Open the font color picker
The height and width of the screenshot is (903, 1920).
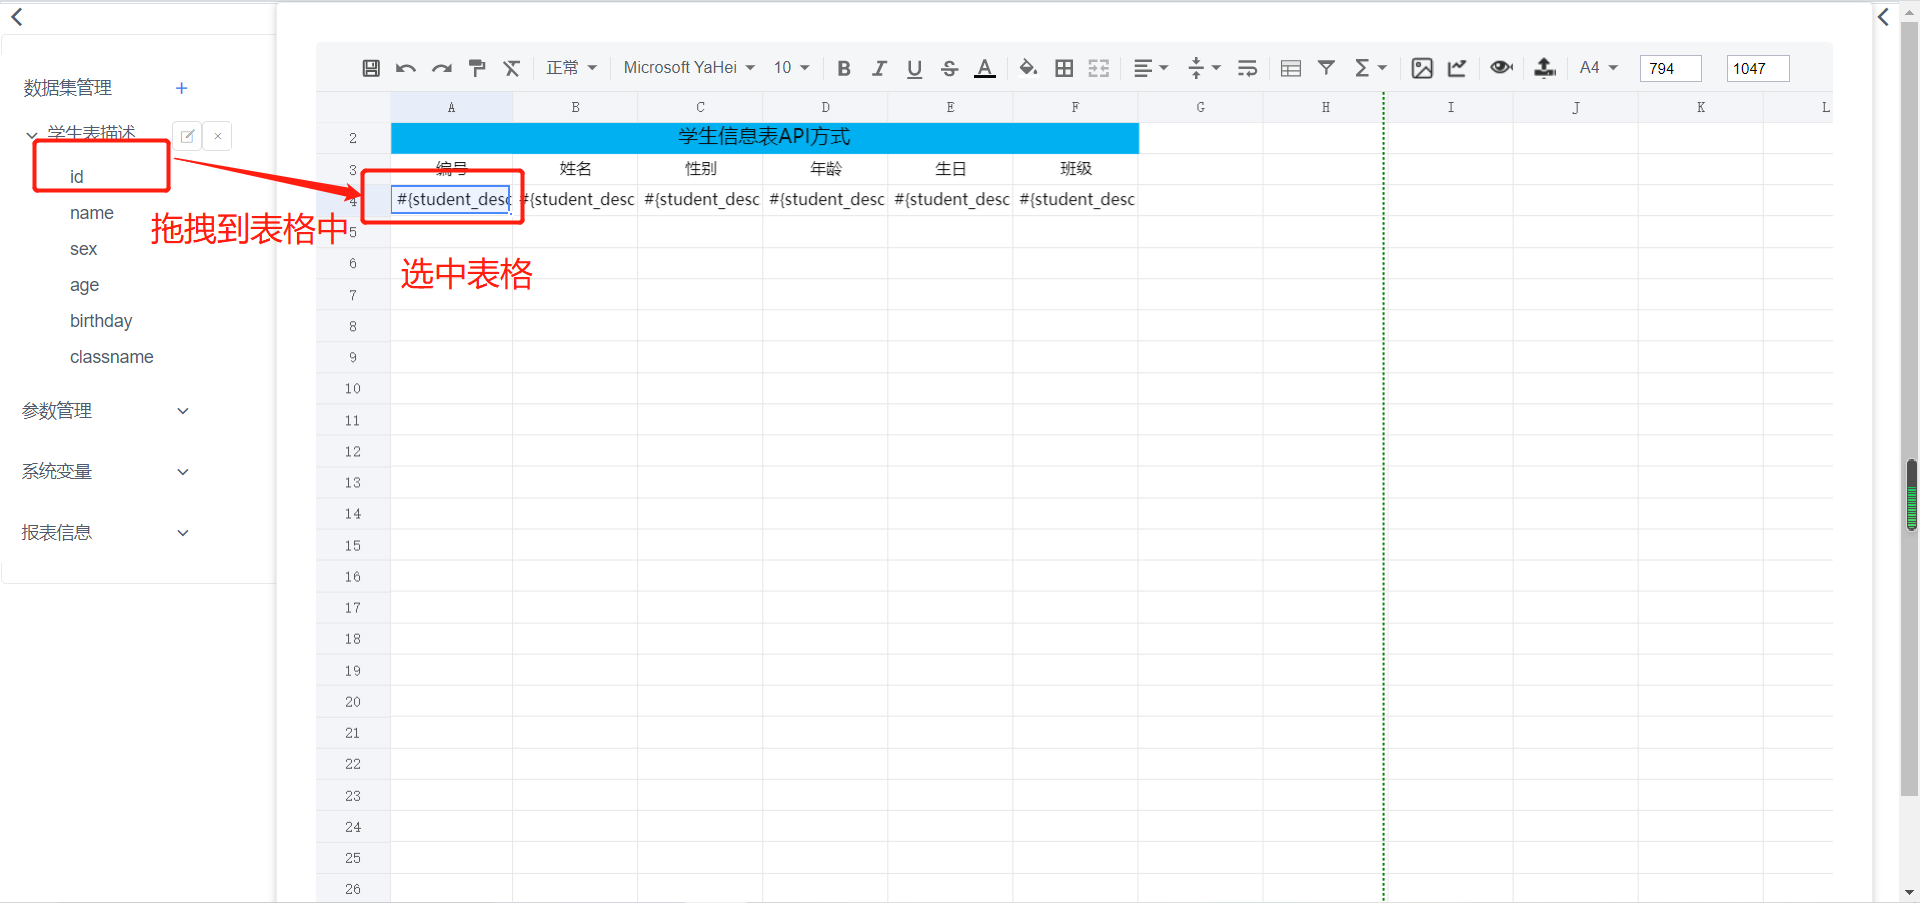point(985,68)
